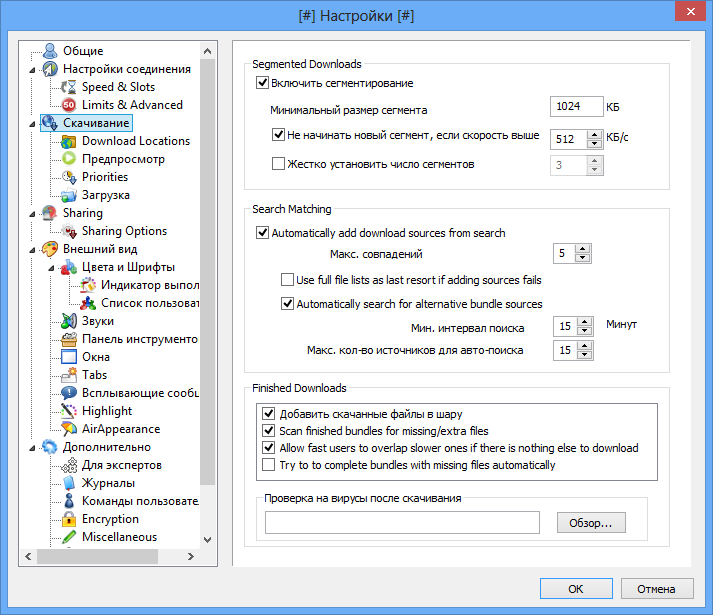This screenshot has height=615, width=713.
Task: Select the Miscellaneous settings page
Action: pos(120,537)
